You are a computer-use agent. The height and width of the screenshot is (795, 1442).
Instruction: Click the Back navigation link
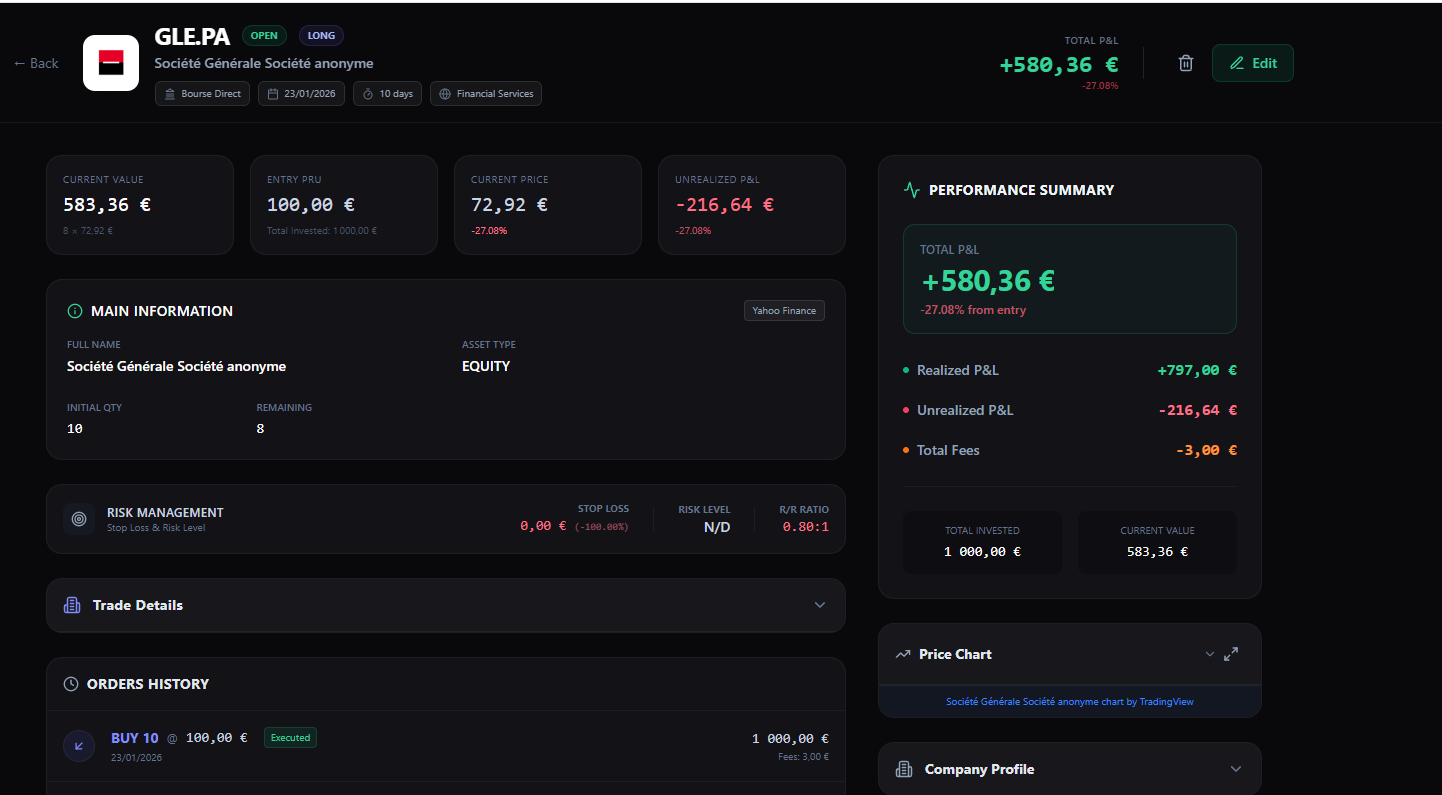tap(35, 62)
